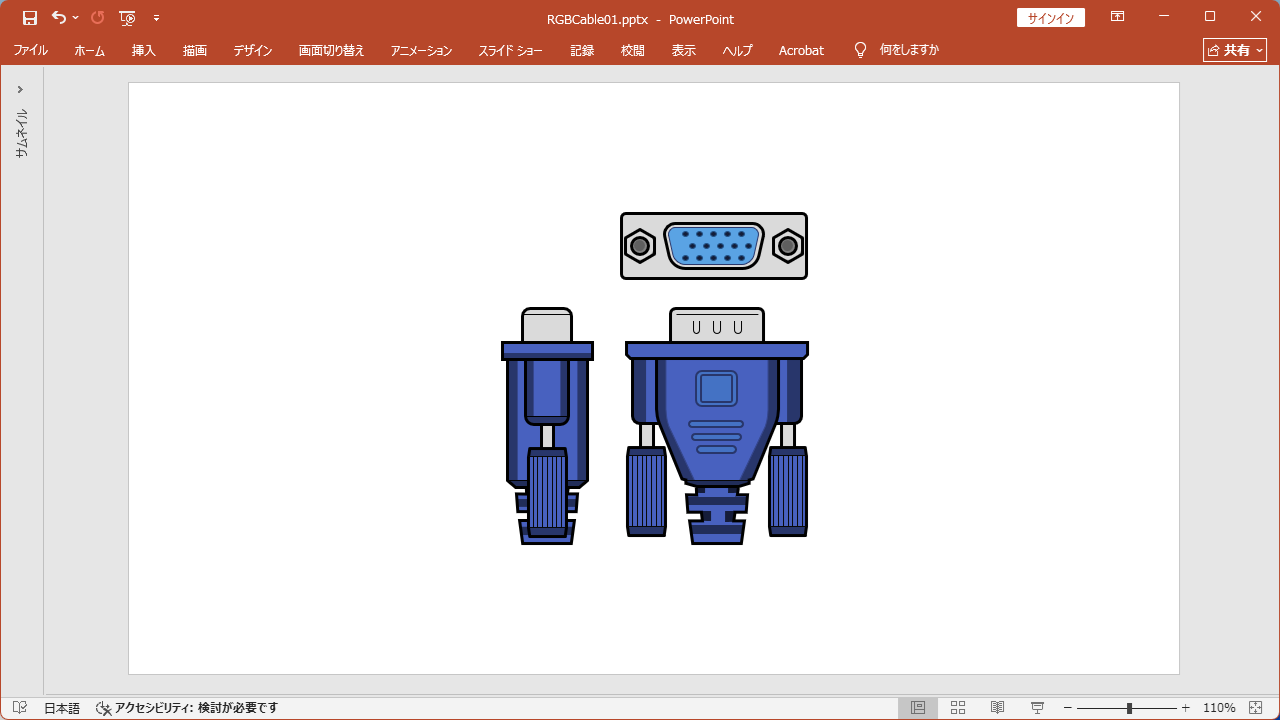Toggle Normal view button in status bar
Screen dimensions: 1280x720
point(917,708)
